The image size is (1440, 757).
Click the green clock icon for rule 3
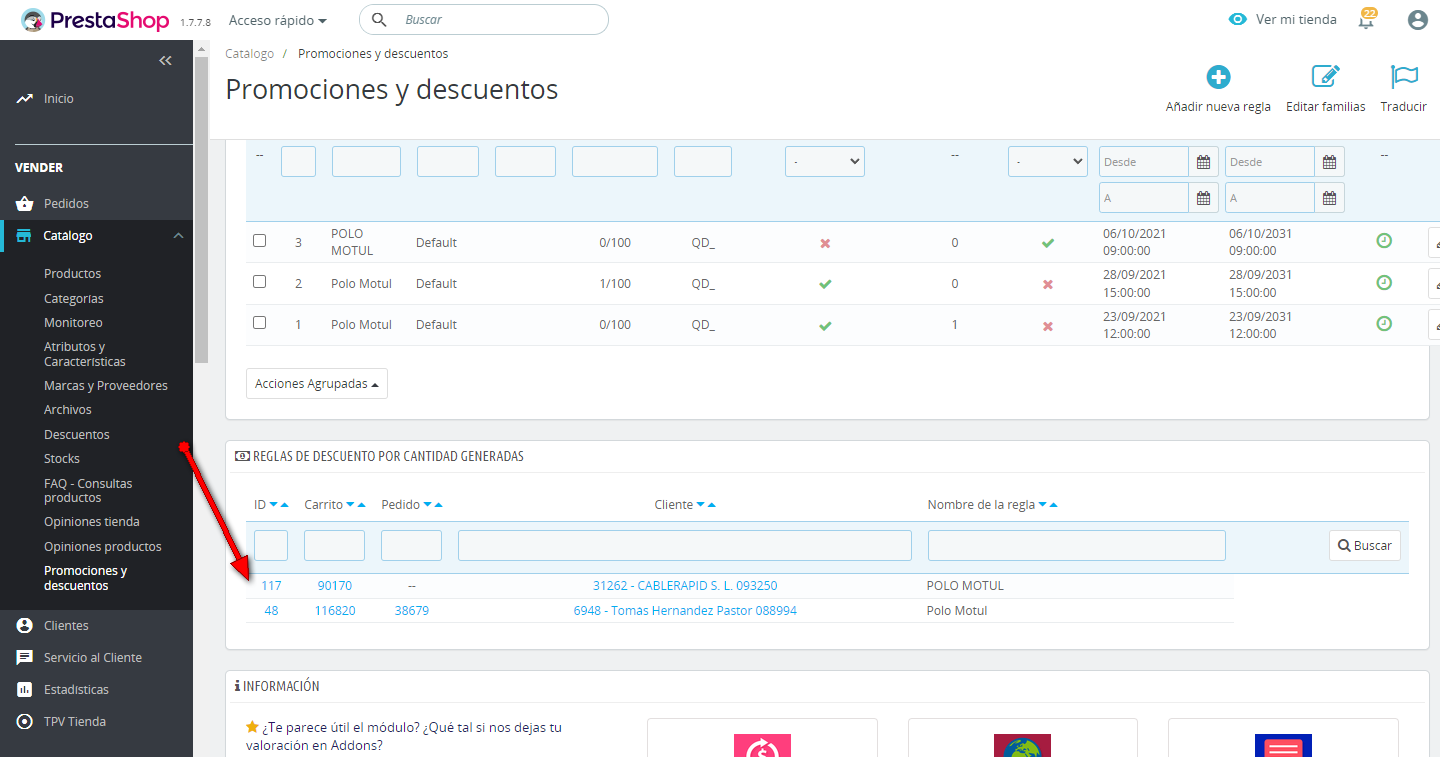click(1384, 241)
